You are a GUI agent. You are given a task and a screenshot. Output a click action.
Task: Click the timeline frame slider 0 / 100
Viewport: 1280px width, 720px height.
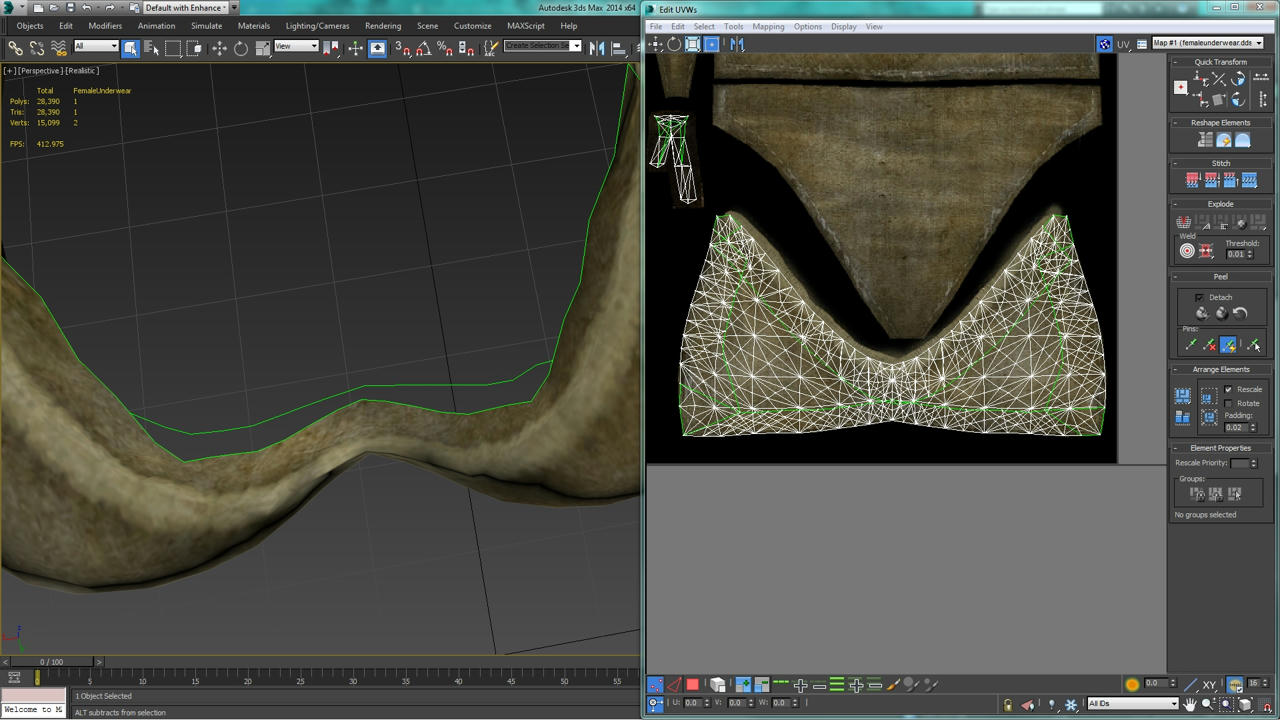pos(51,662)
